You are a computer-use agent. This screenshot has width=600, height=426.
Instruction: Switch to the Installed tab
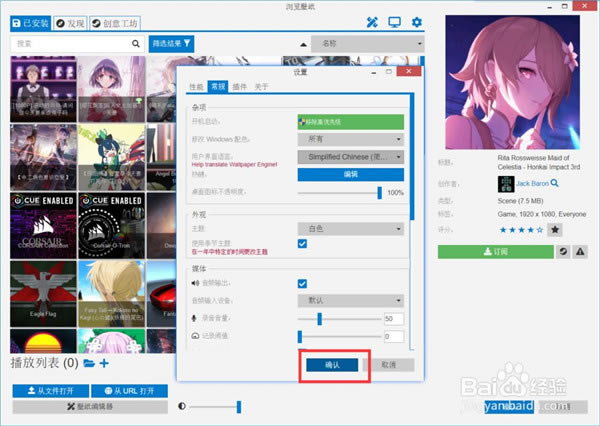coord(30,23)
